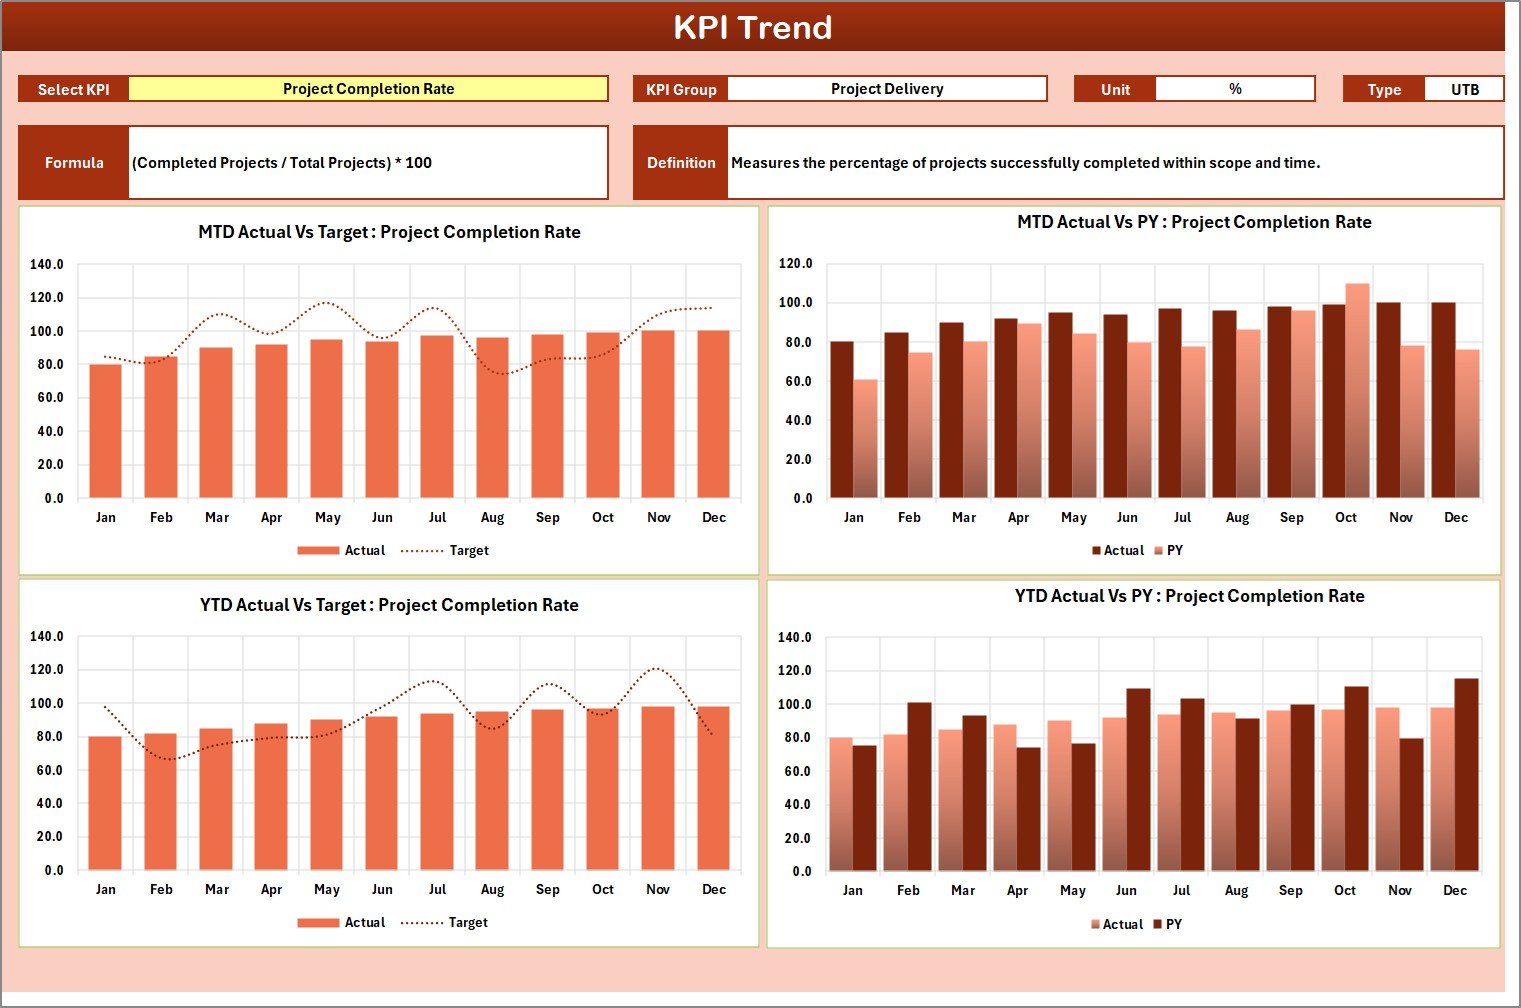Click the KPI Group value Project Delivery
Screen dimensions: 1521x1008
tap(886, 89)
